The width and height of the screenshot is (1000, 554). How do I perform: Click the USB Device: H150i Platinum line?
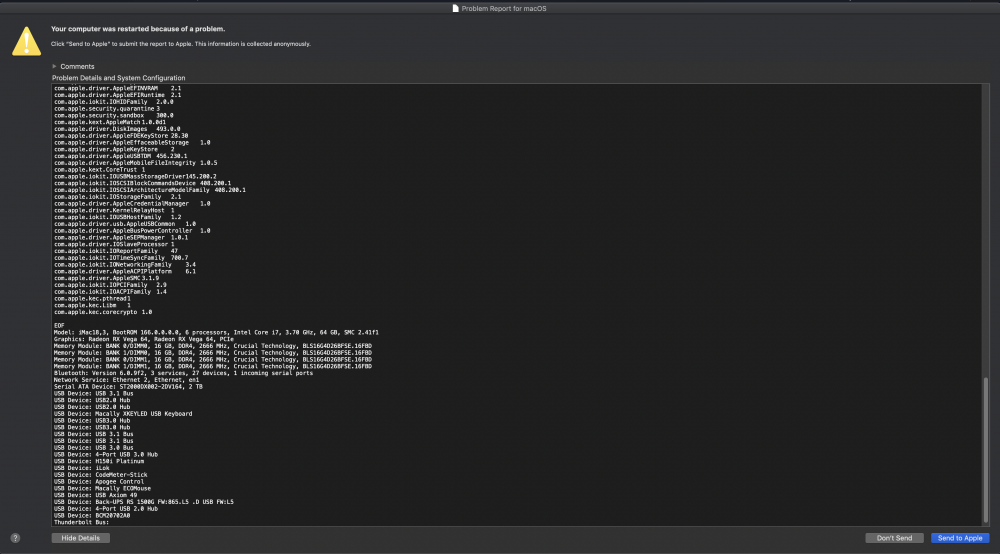[x=99, y=462]
